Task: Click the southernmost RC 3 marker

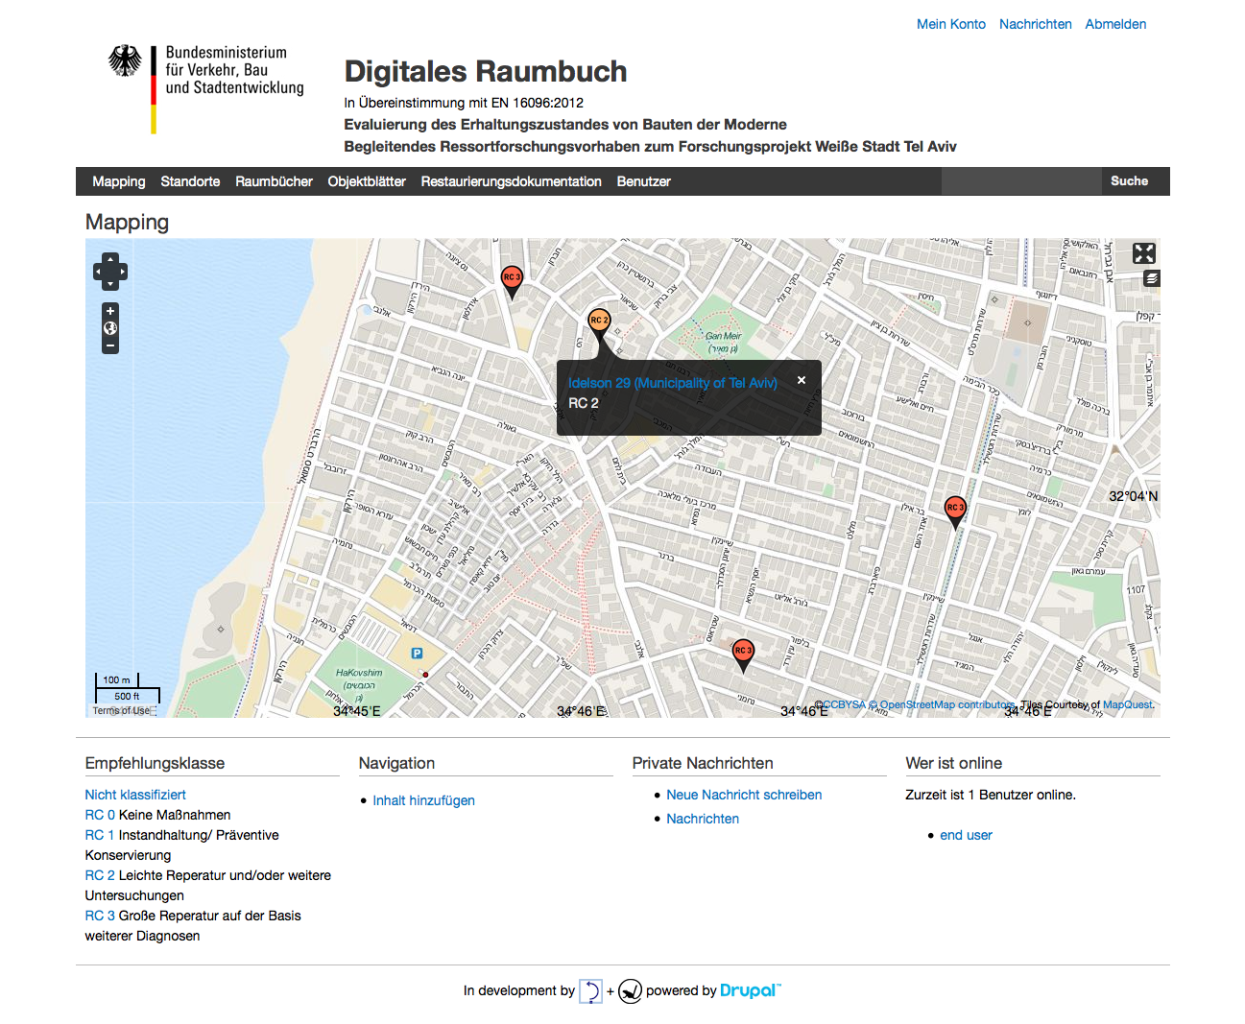Action: click(x=743, y=649)
